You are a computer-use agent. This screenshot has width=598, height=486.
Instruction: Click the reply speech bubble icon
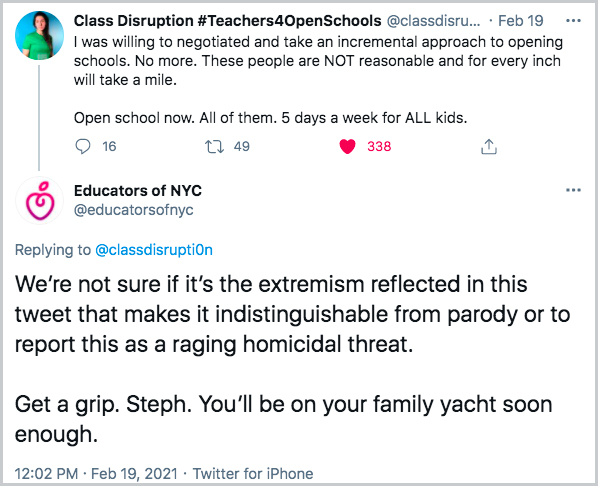point(83,146)
